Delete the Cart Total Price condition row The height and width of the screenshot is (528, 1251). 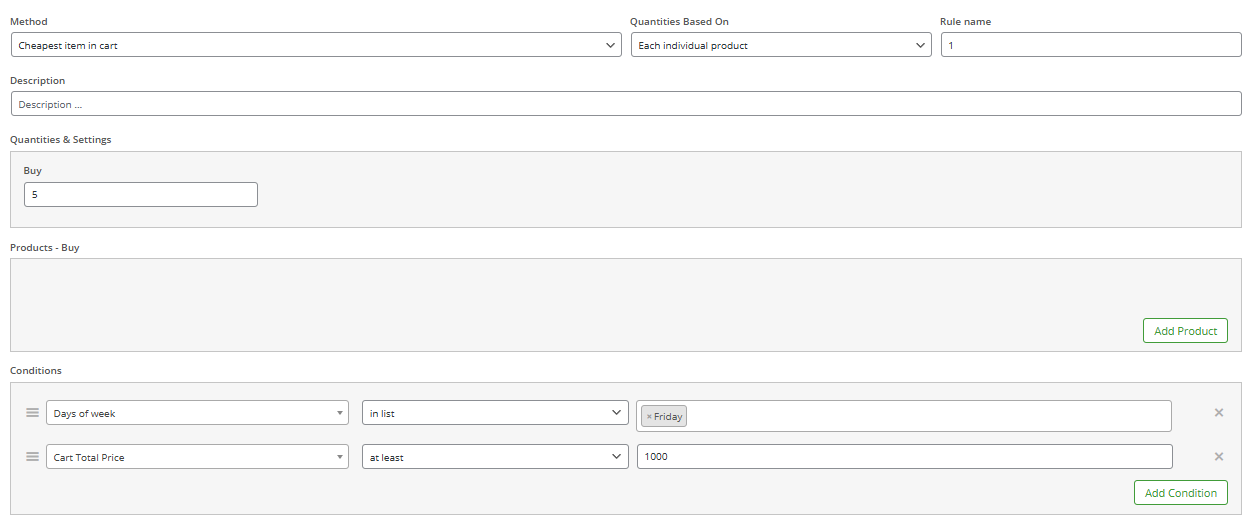pyautogui.click(x=1219, y=457)
